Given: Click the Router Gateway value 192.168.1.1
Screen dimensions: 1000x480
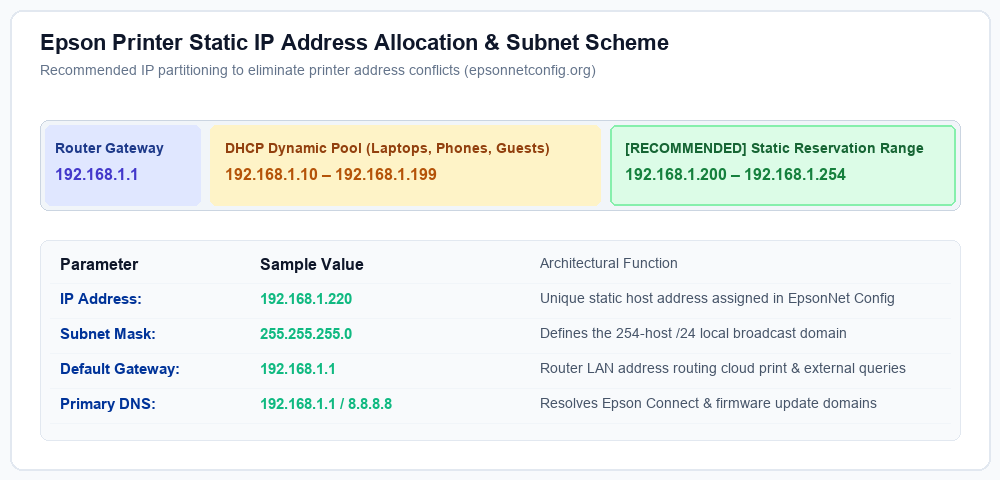Looking at the screenshot, I should tap(97, 174).
